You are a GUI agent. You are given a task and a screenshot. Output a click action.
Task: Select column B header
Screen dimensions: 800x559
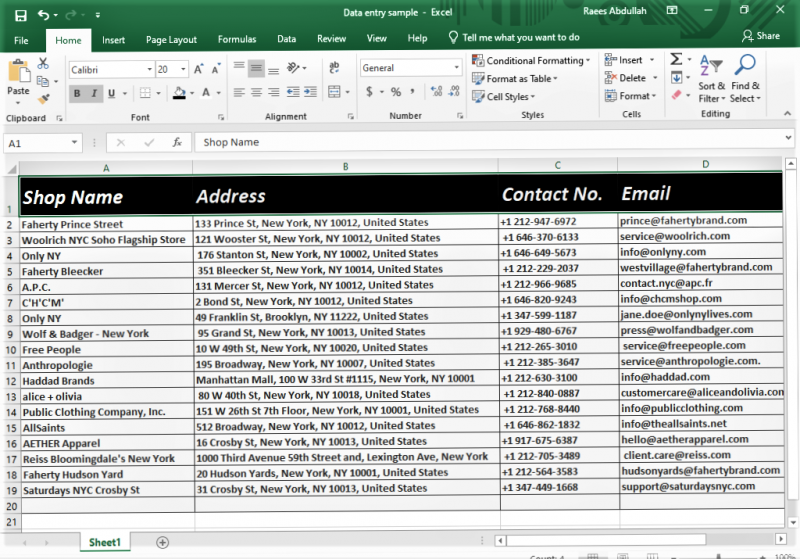pos(345,166)
